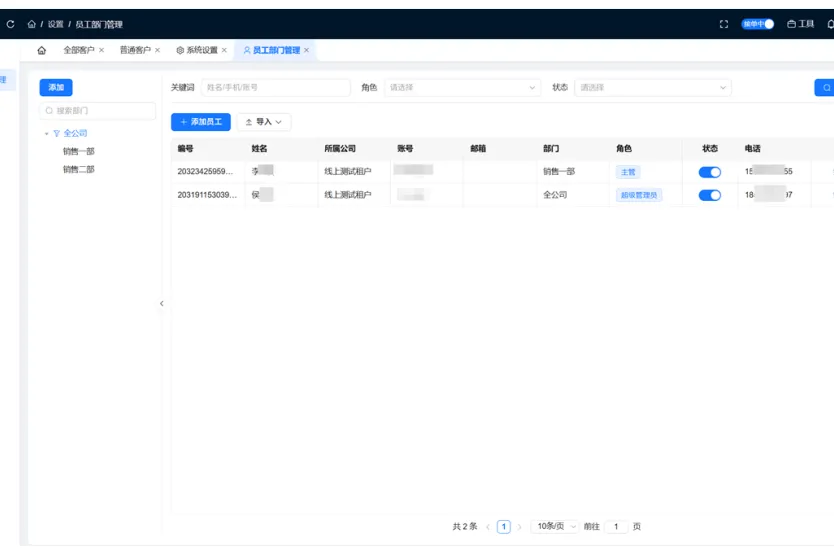
Task: Close the 普通客户 tab
Action: [x=157, y=50]
